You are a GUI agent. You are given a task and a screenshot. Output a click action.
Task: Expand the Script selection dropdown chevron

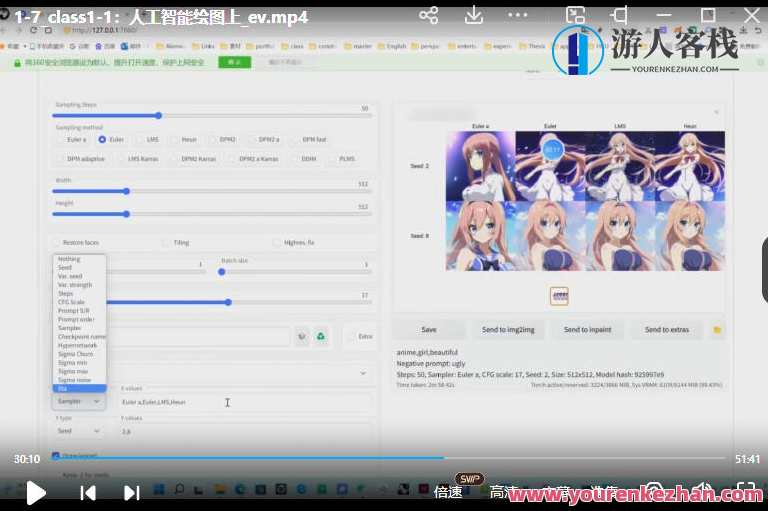360,372
